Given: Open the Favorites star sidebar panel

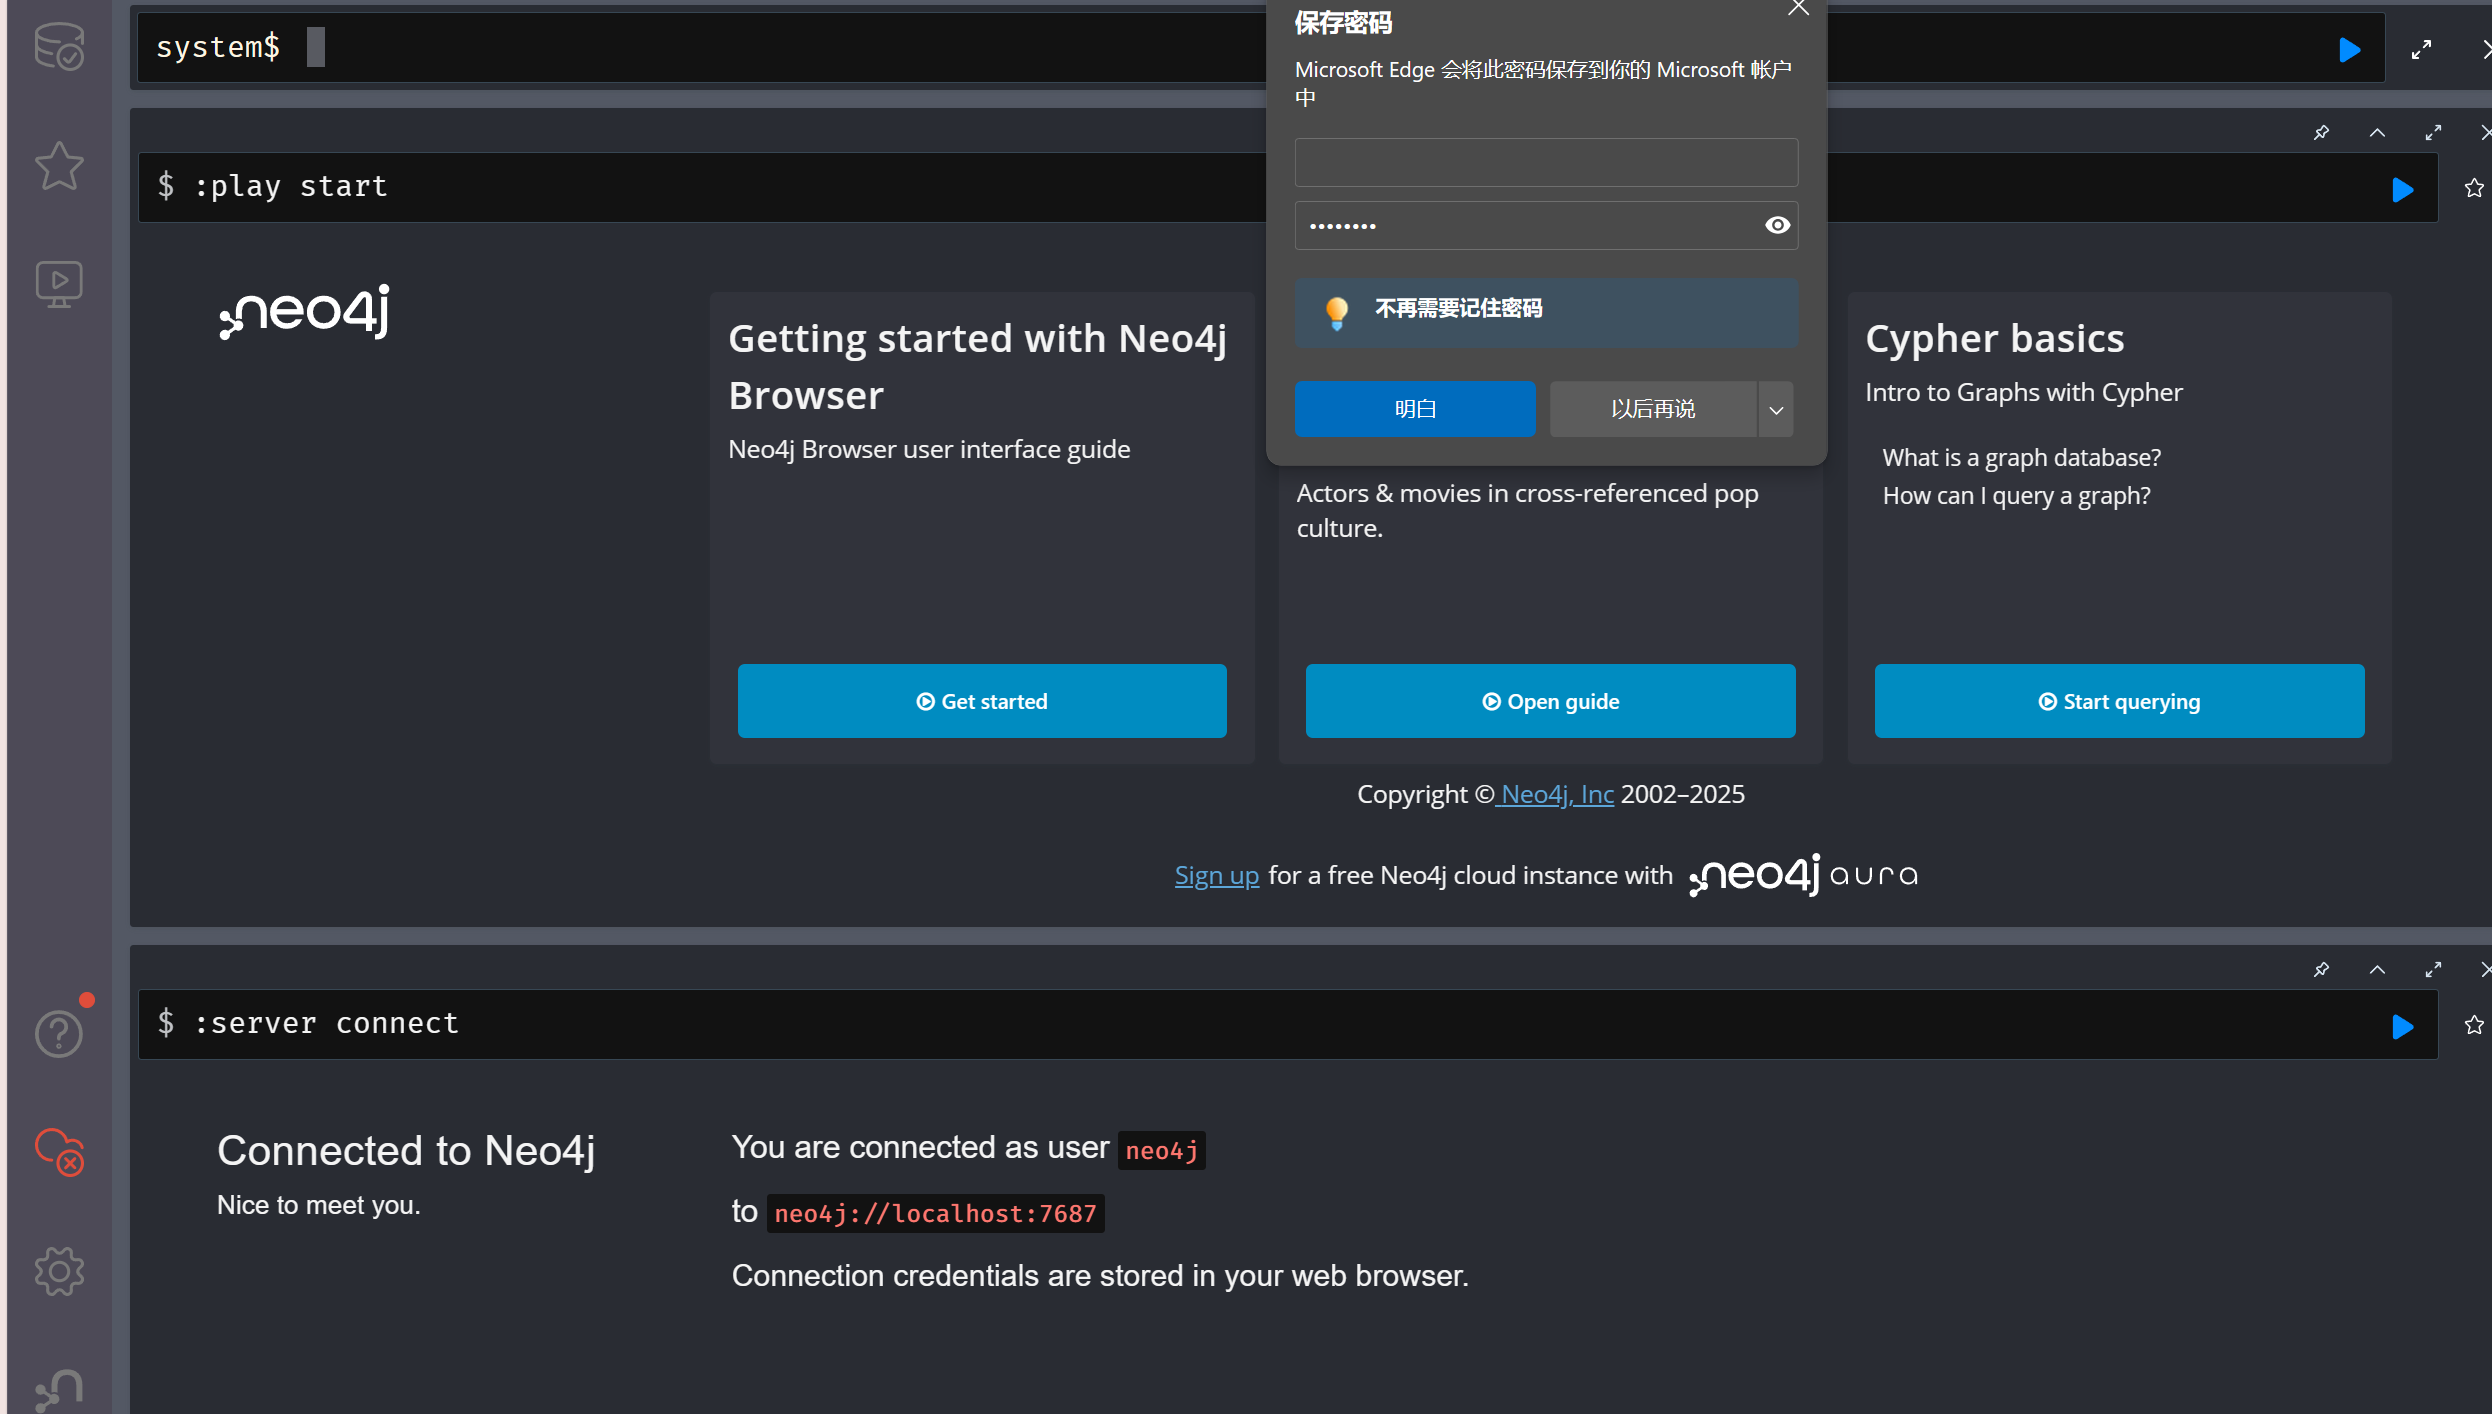Looking at the screenshot, I should point(59,166).
